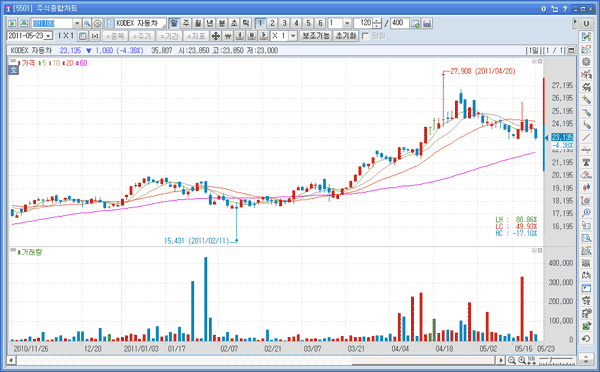Click the candlestick icon in right sidebar
The height and width of the screenshot is (372, 600).
coord(586,188)
